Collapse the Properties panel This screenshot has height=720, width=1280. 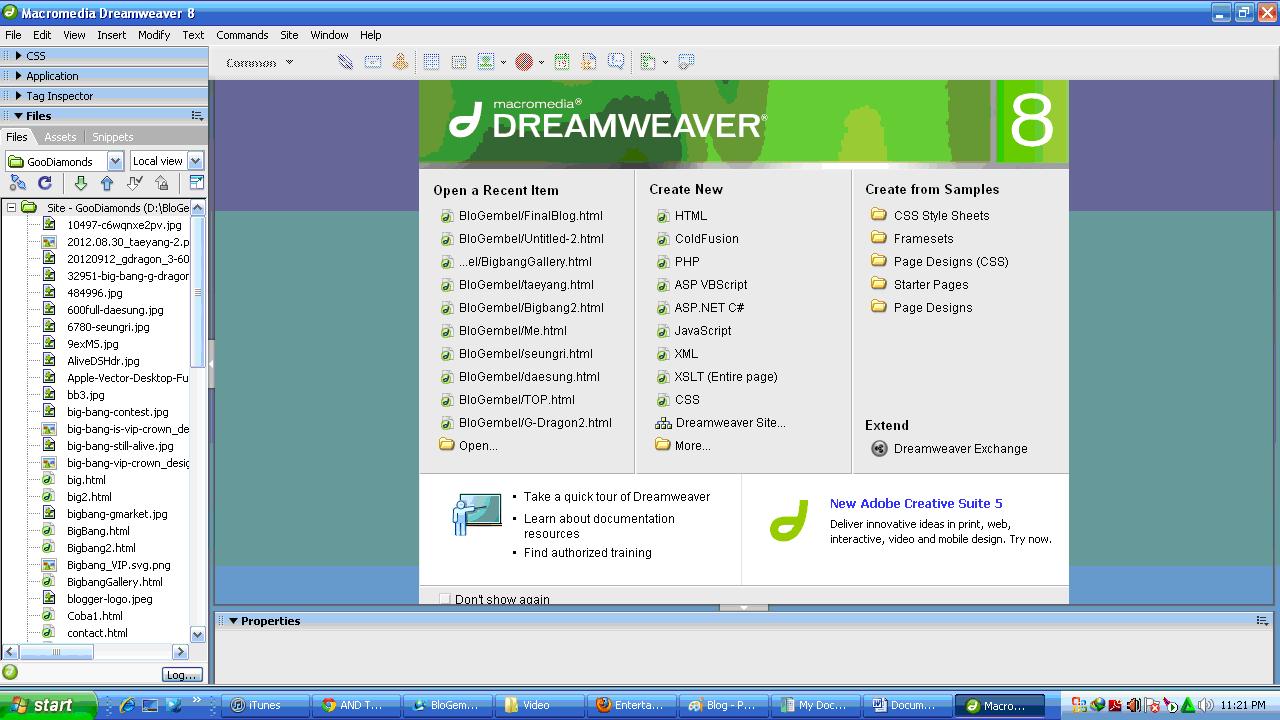(x=233, y=621)
